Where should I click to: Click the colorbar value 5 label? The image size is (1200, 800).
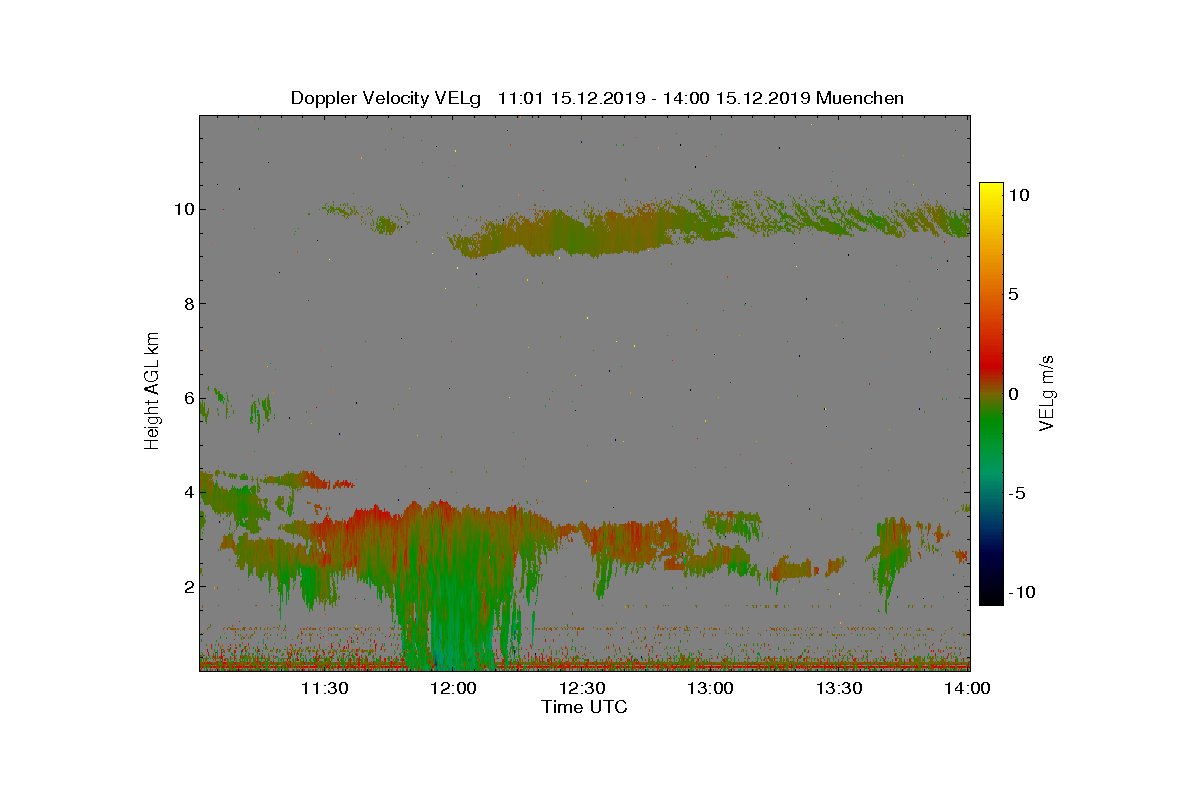pyautogui.click(x=1013, y=294)
